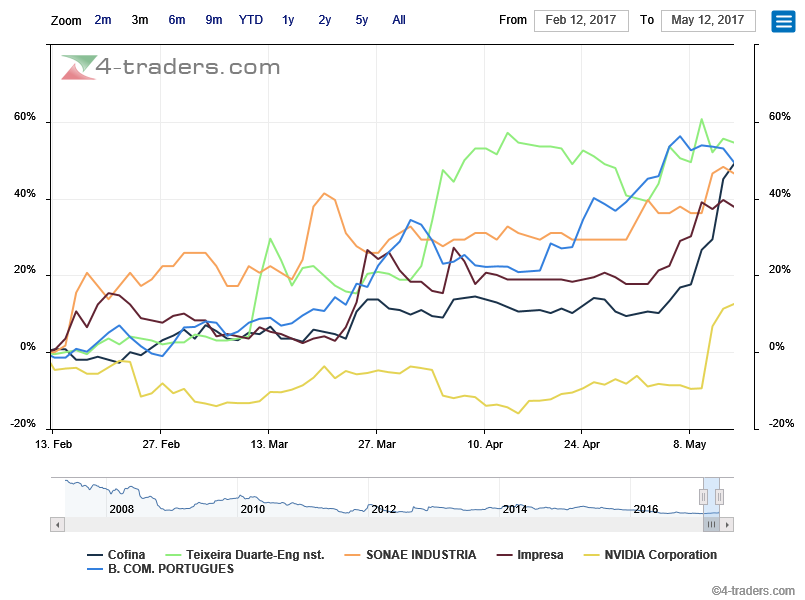
Task: Click the 2010 label in navigator
Action: click(253, 509)
